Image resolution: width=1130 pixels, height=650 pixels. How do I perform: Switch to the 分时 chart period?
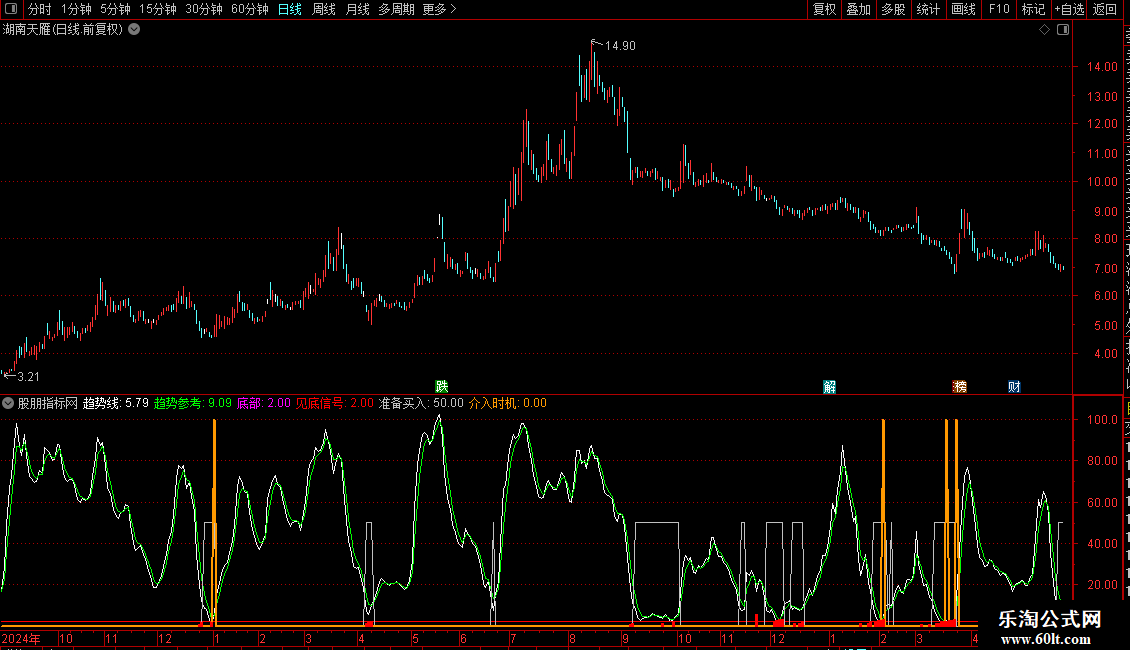40,9
